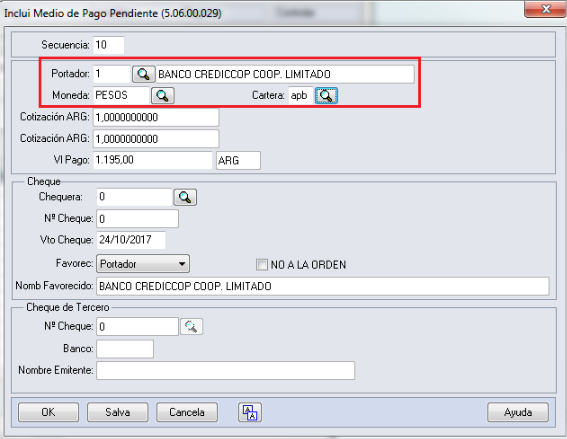Viewport: 567px width, 439px height.
Task: Open the Moneda search magnifier
Action: click(x=162, y=95)
